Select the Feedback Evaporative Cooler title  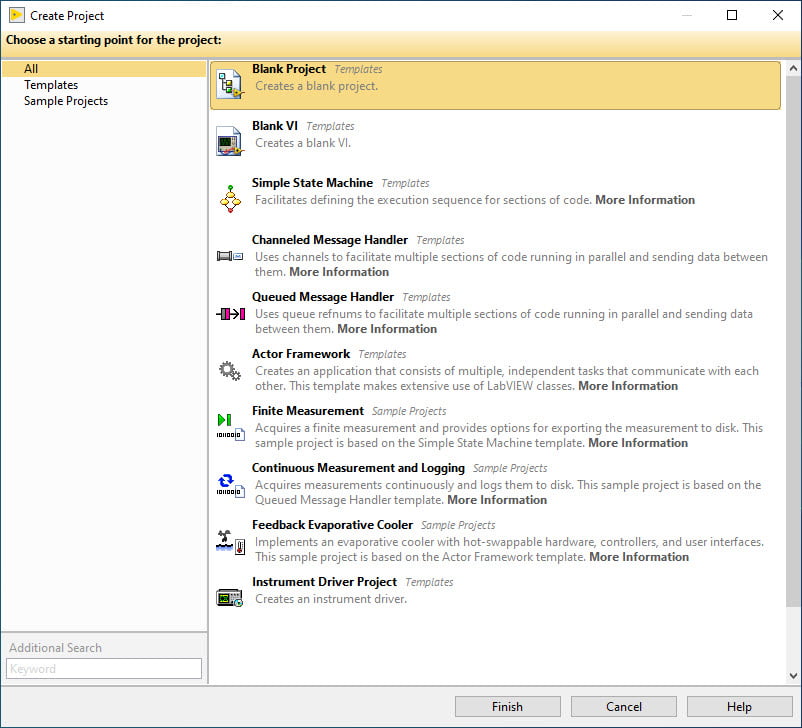(x=332, y=525)
